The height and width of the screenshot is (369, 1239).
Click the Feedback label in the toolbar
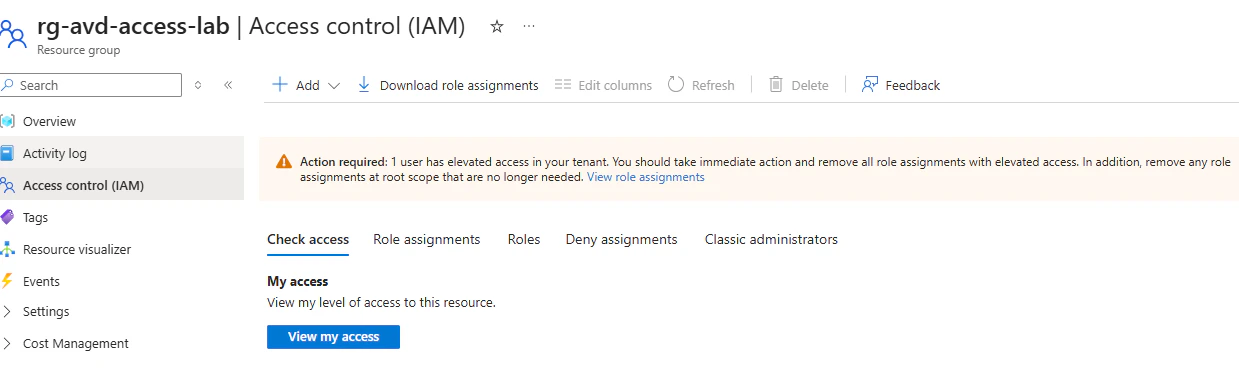[x=913, y=86]
